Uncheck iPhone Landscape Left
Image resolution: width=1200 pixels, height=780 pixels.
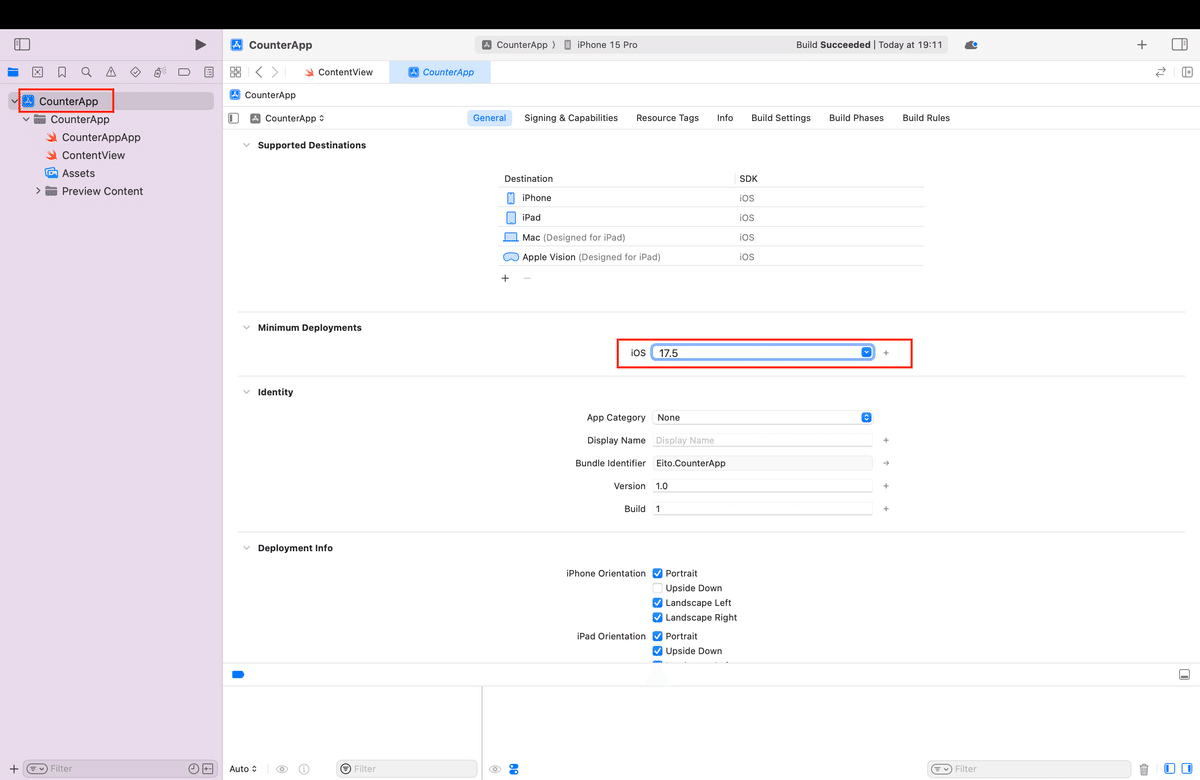658,603
